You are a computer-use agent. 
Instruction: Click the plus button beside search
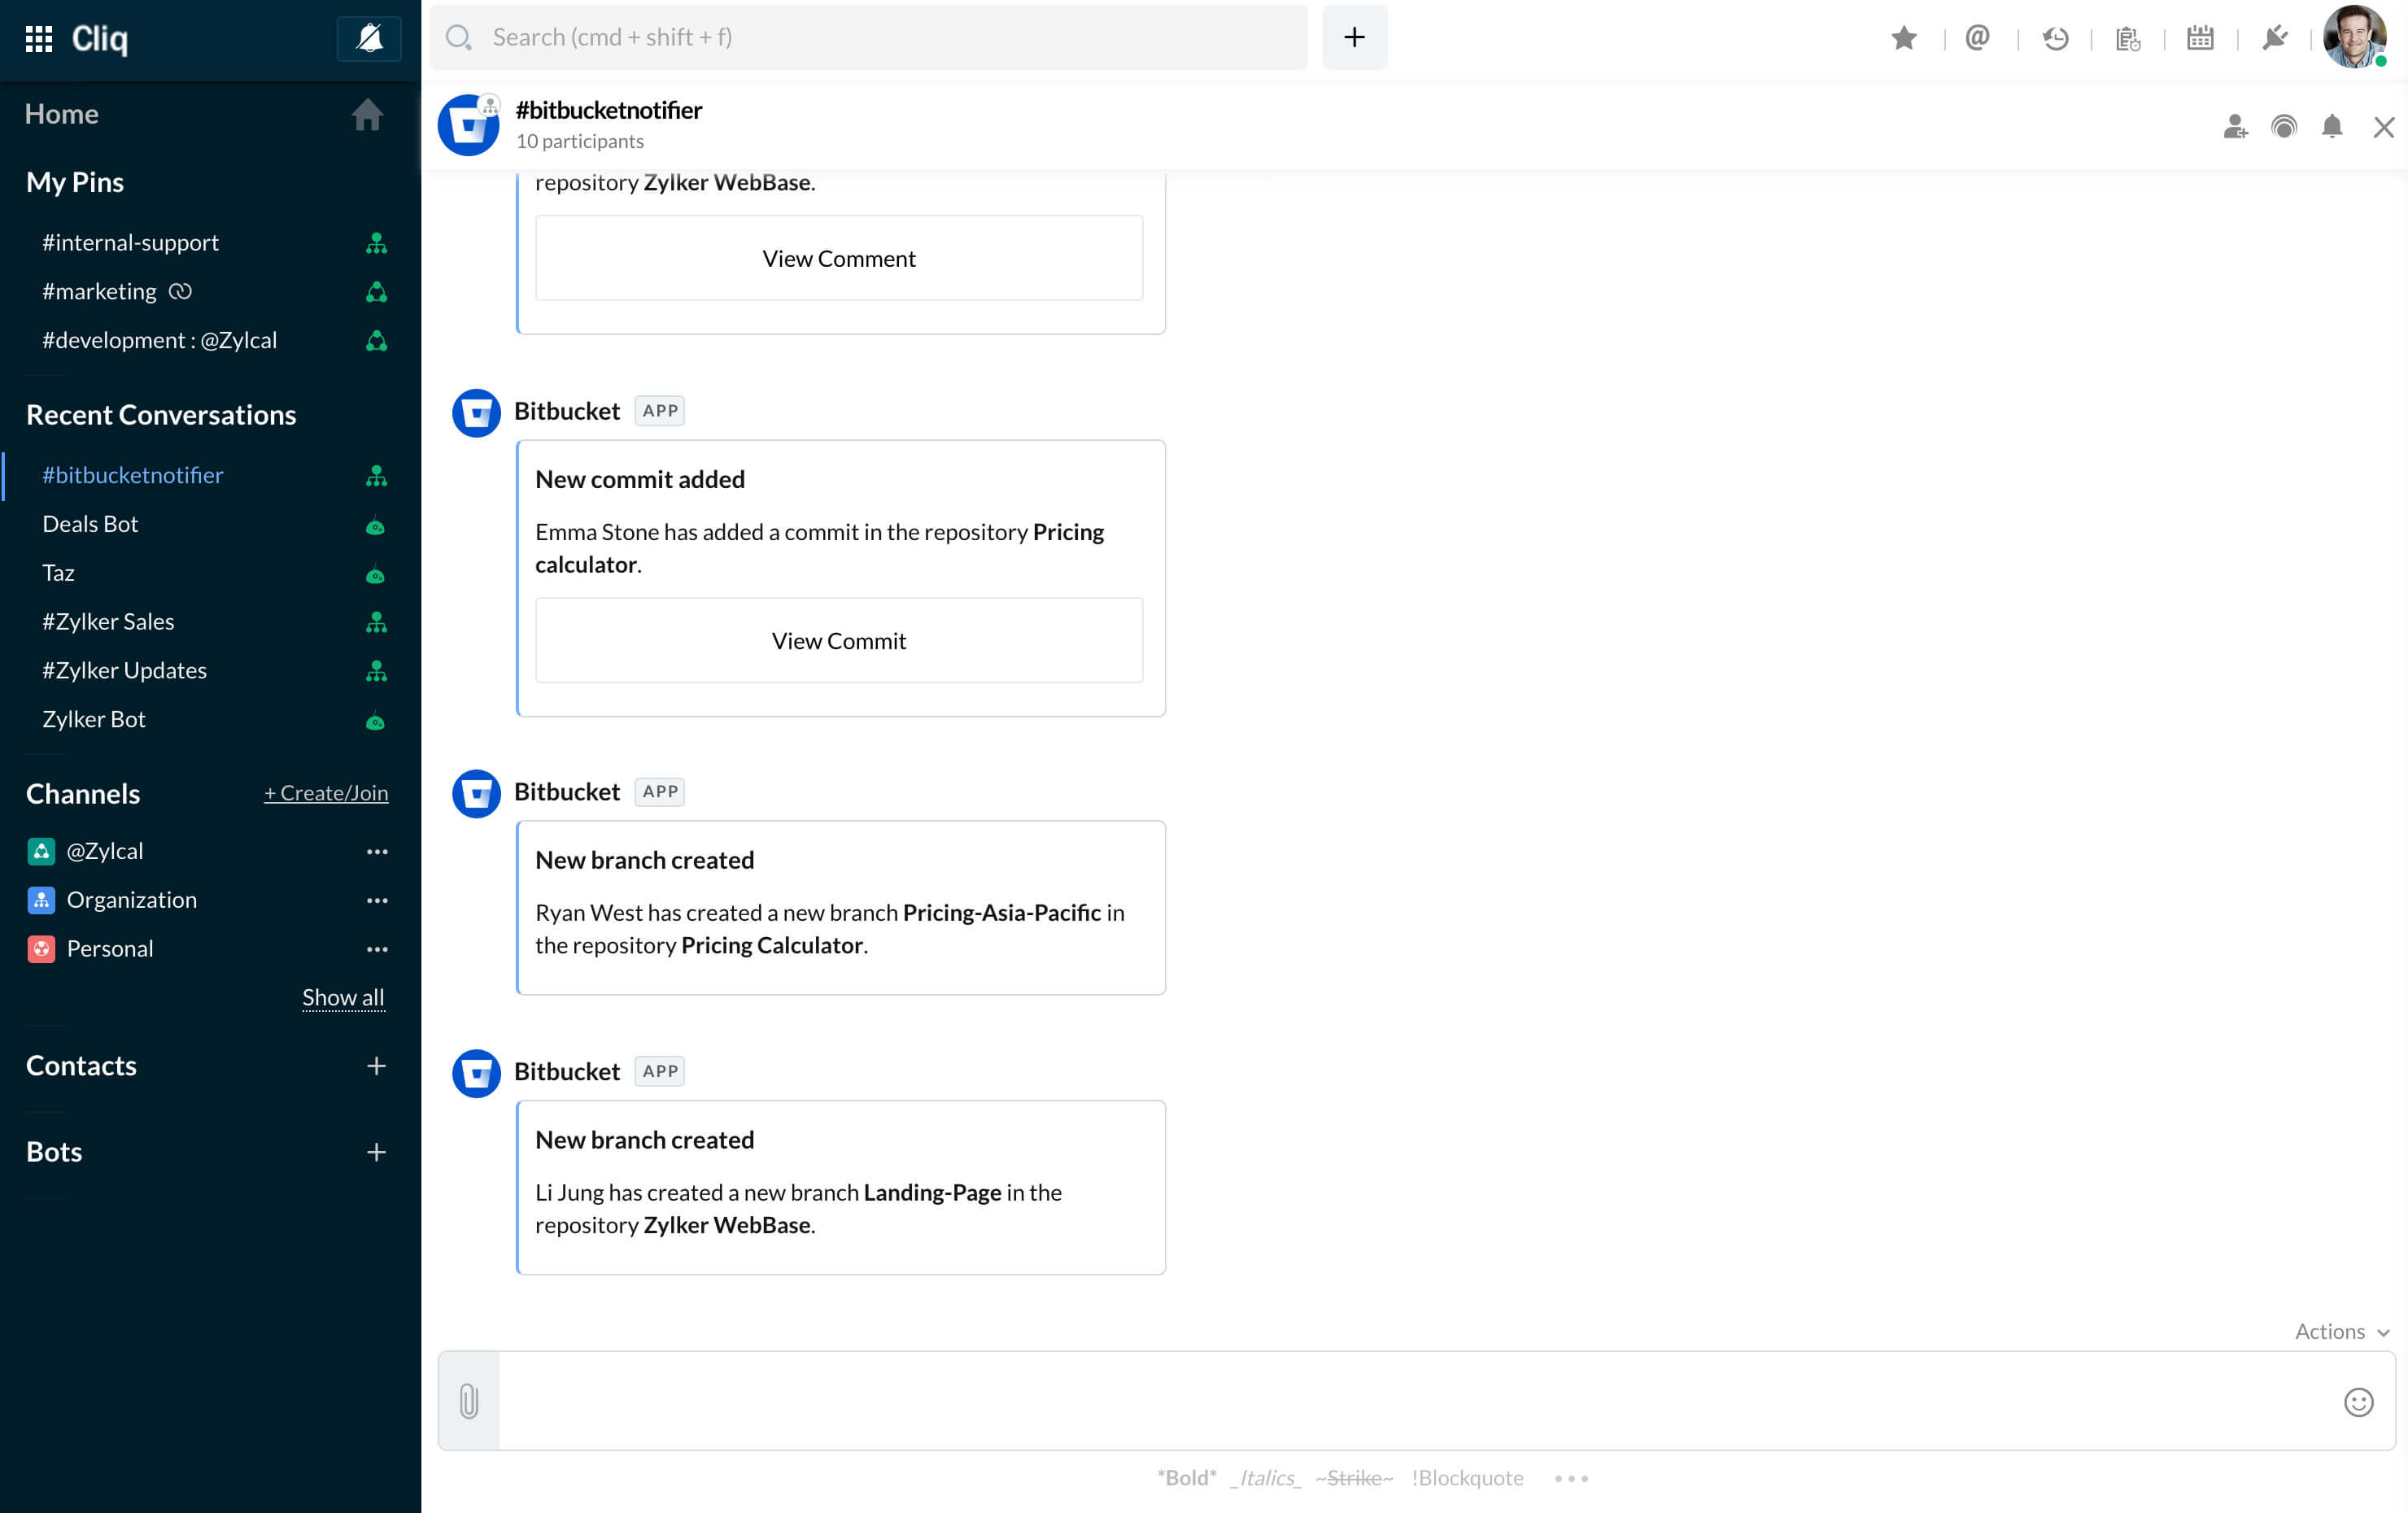click(1354, 37)
